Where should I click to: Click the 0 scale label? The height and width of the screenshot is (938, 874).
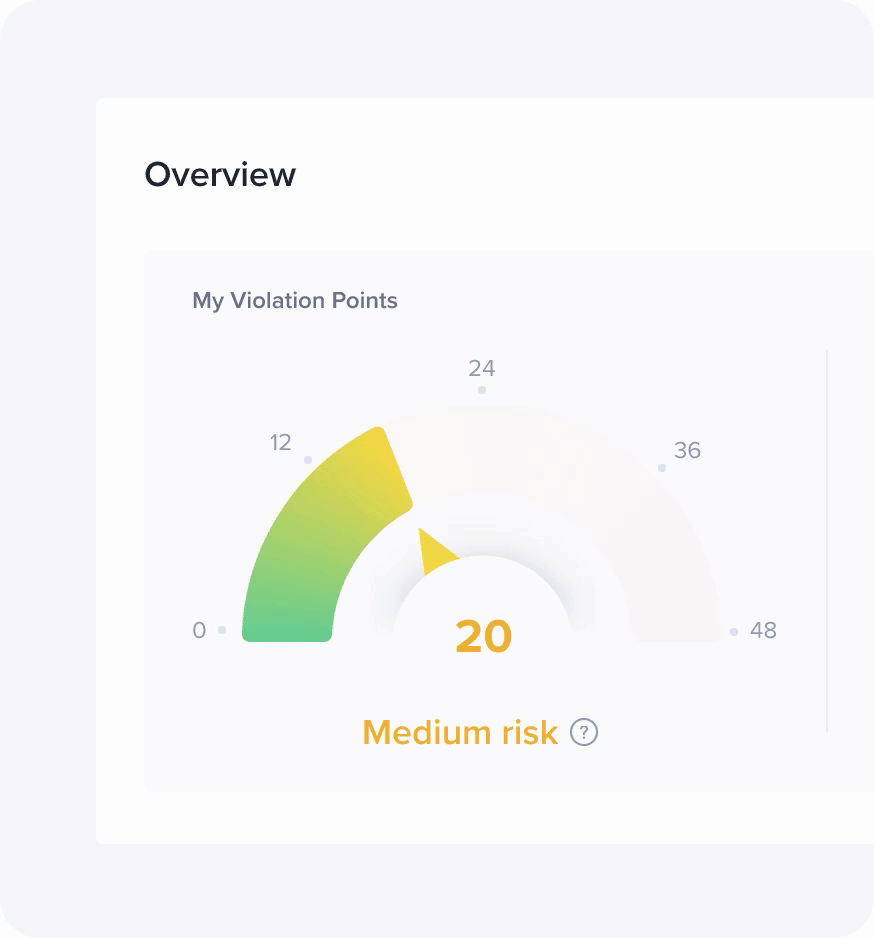199,631
